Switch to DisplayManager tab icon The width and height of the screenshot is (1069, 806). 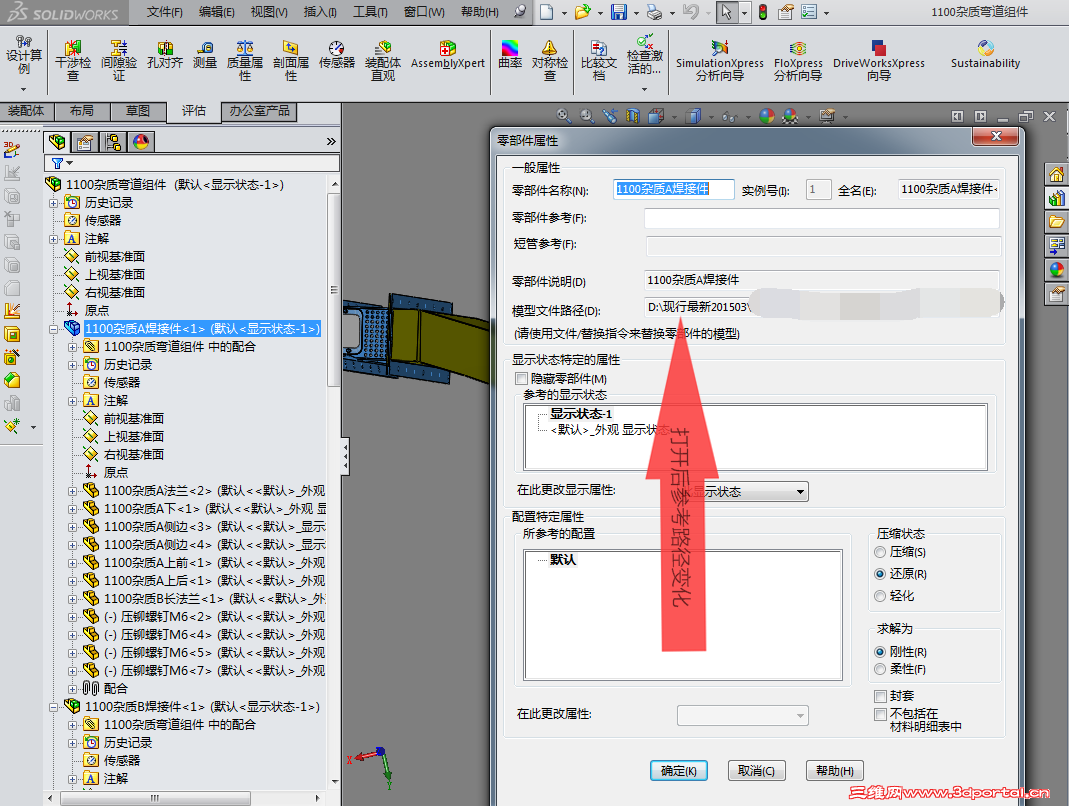click(141, 141)
